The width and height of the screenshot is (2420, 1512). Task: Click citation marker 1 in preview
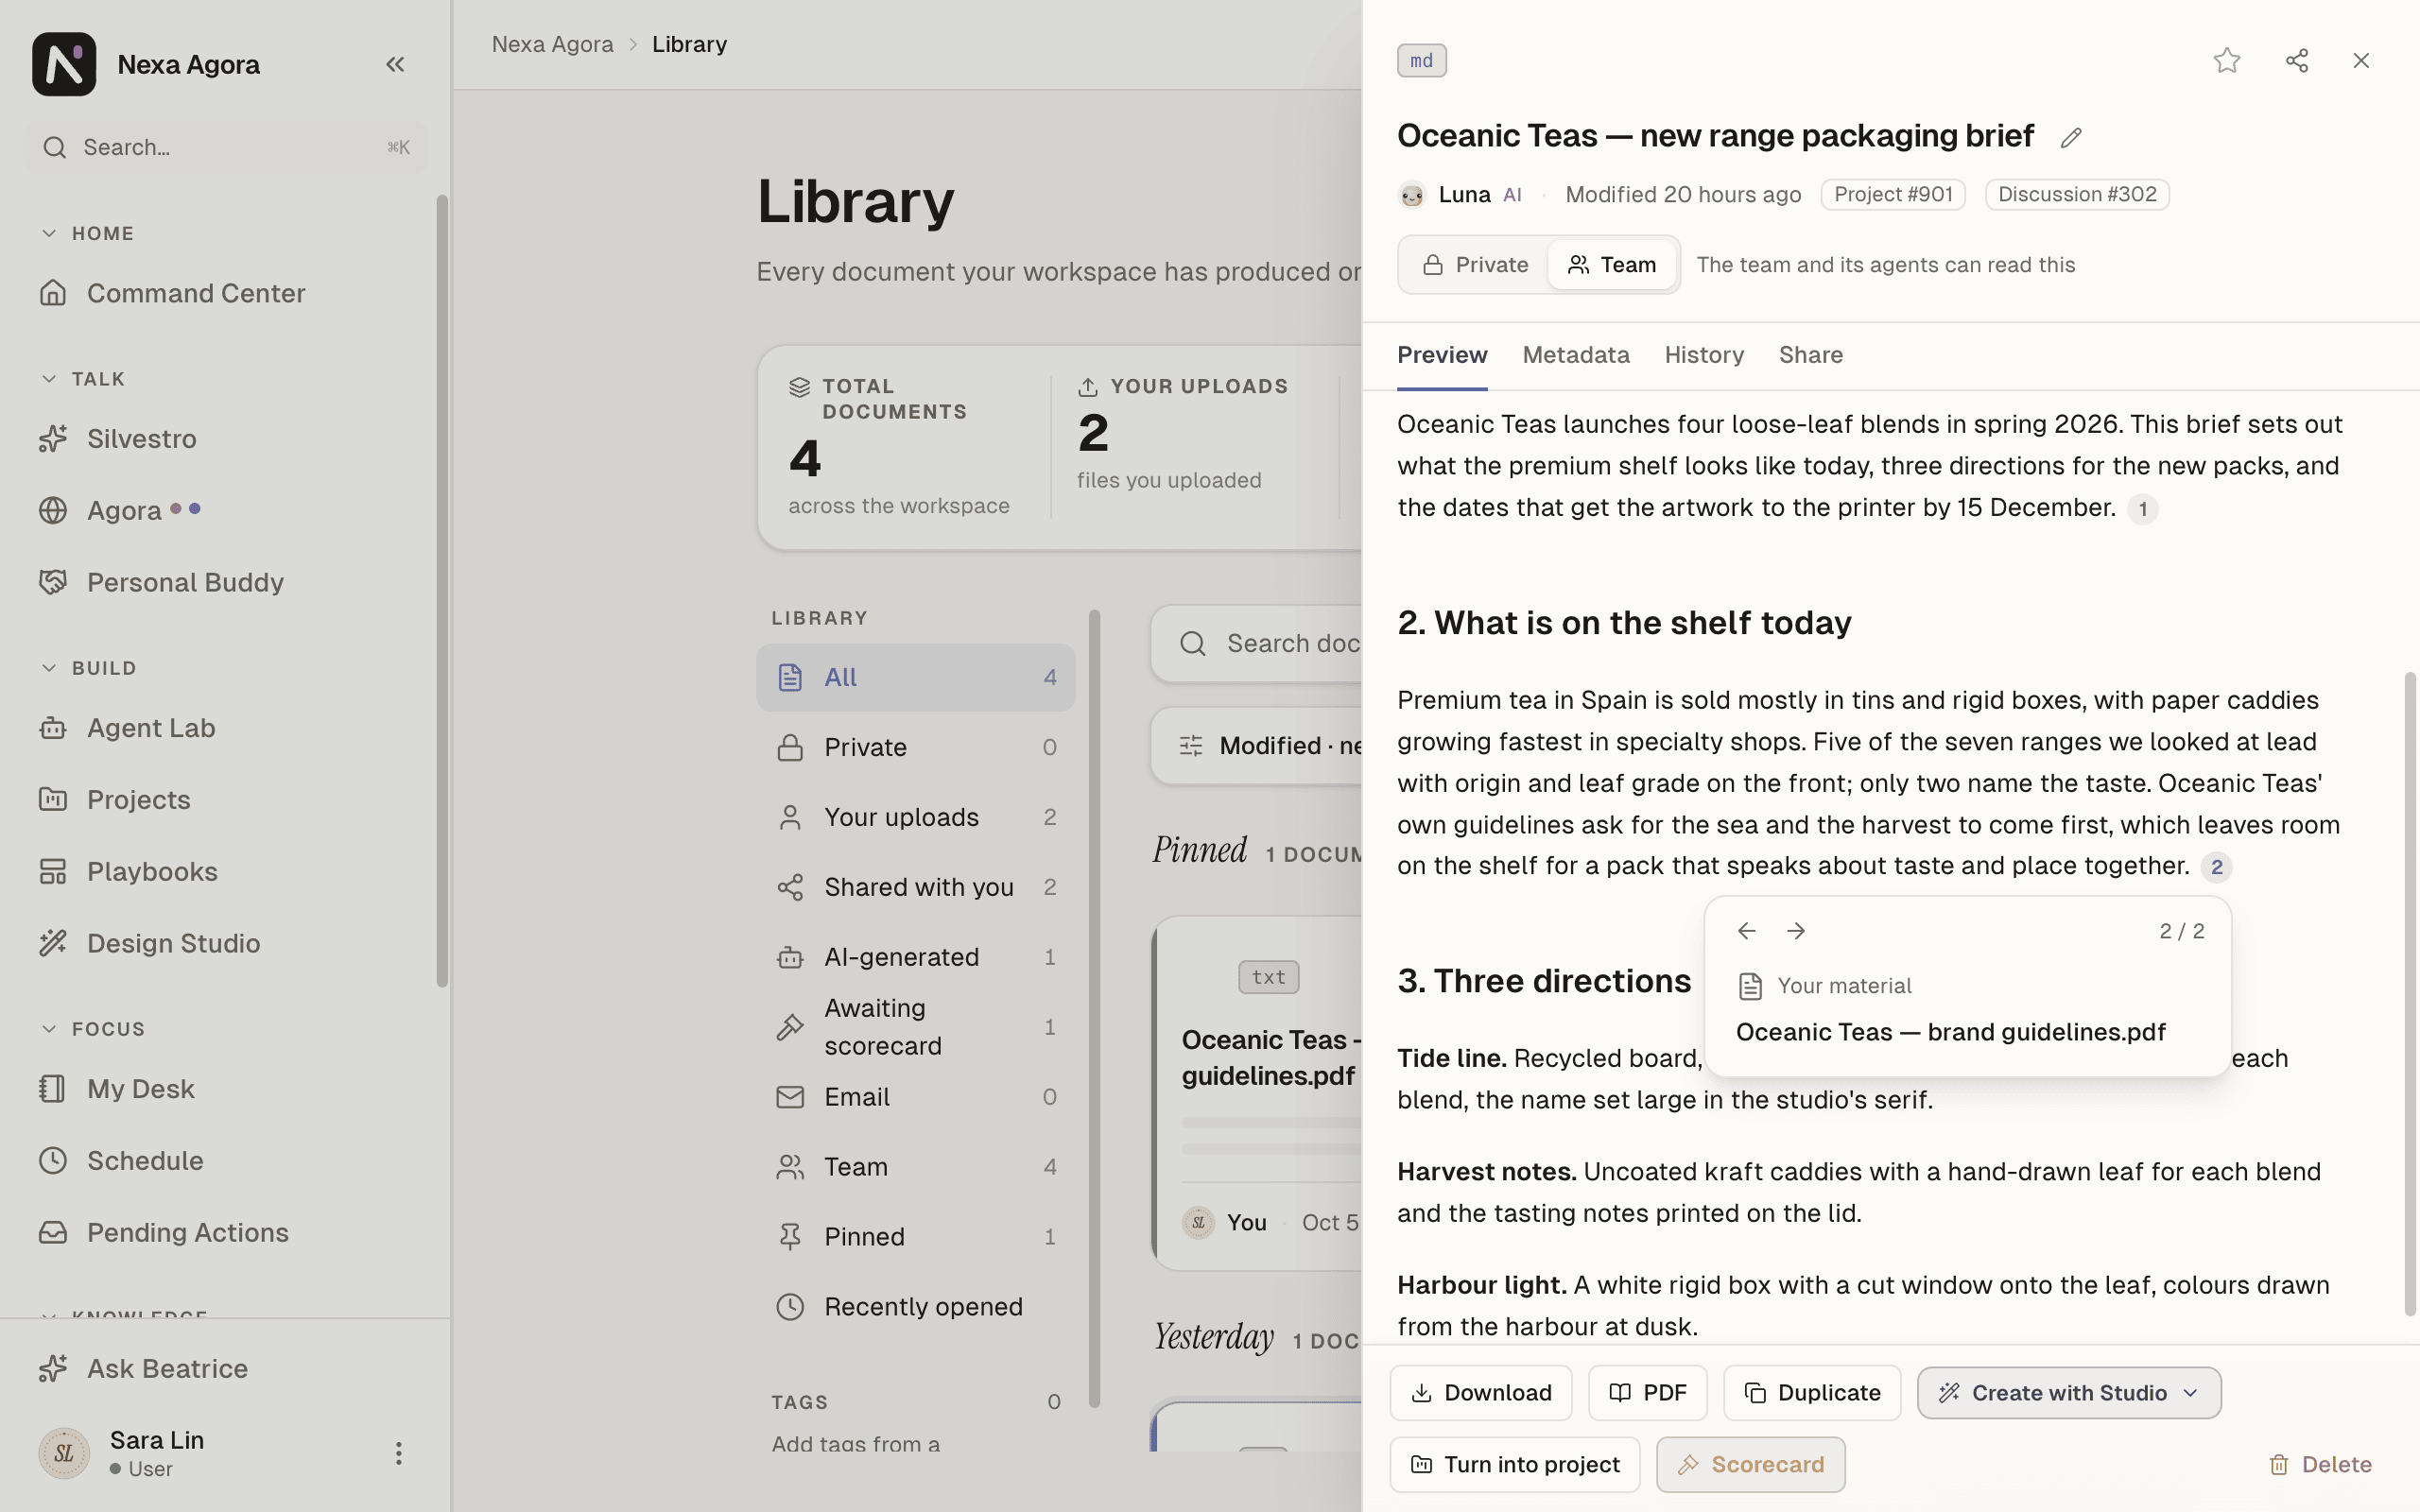(2142, 509)
